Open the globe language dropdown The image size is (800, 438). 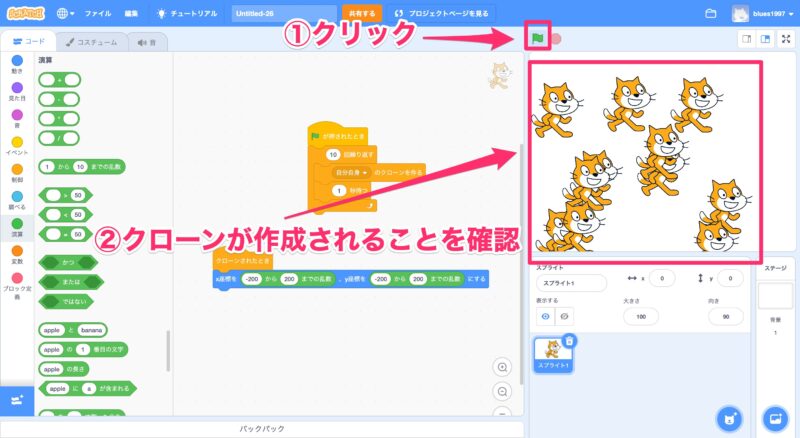(67, 14)
